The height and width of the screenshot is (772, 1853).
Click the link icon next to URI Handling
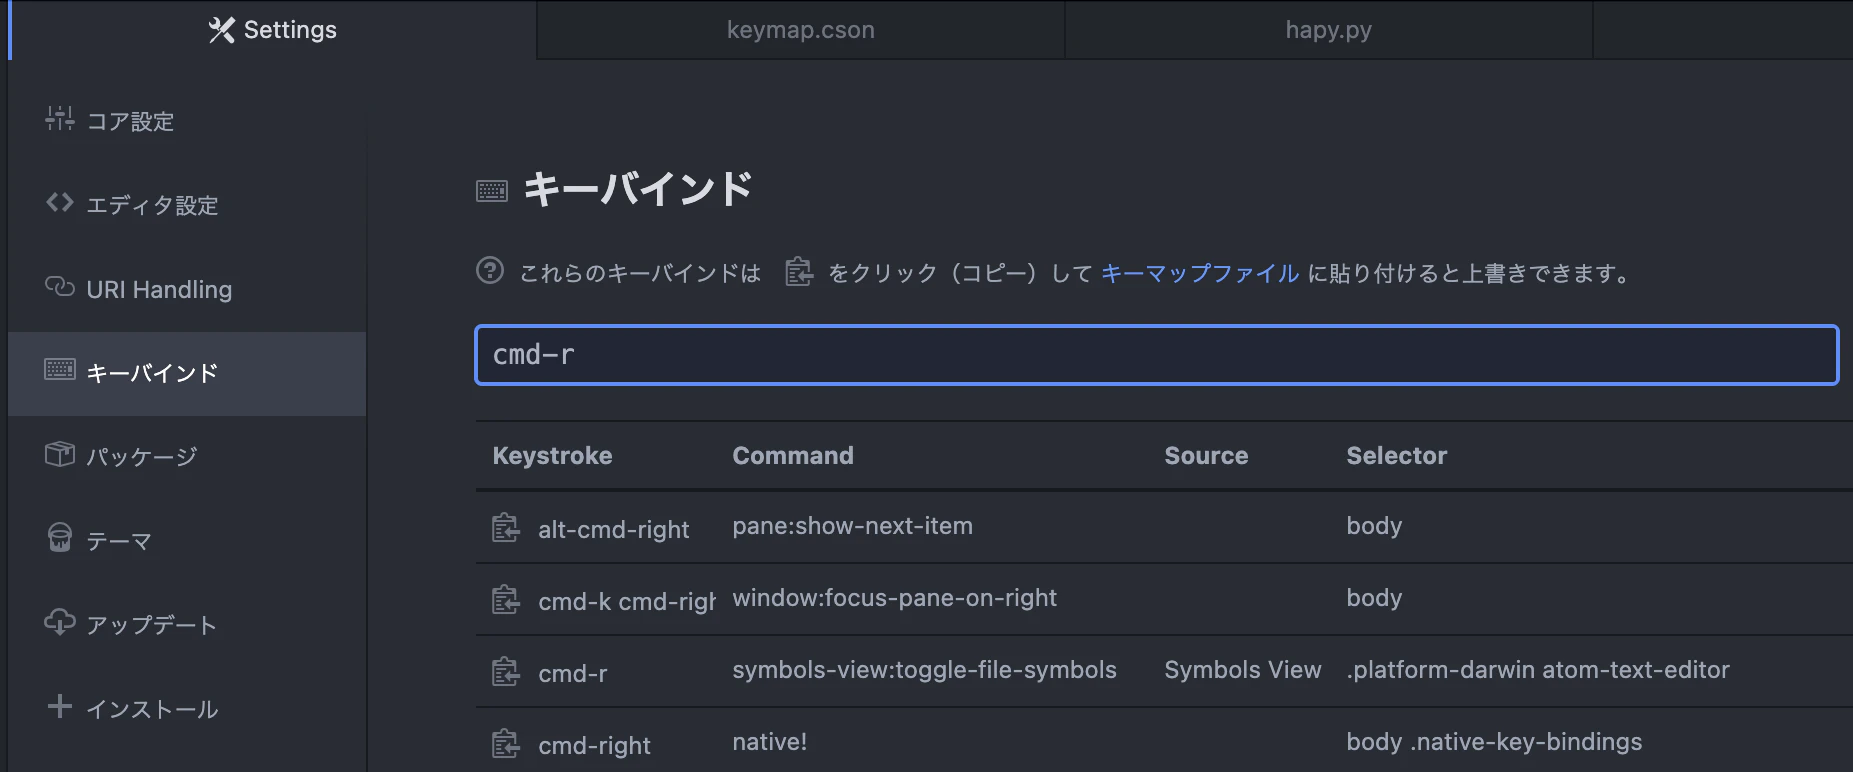point(60,286)
